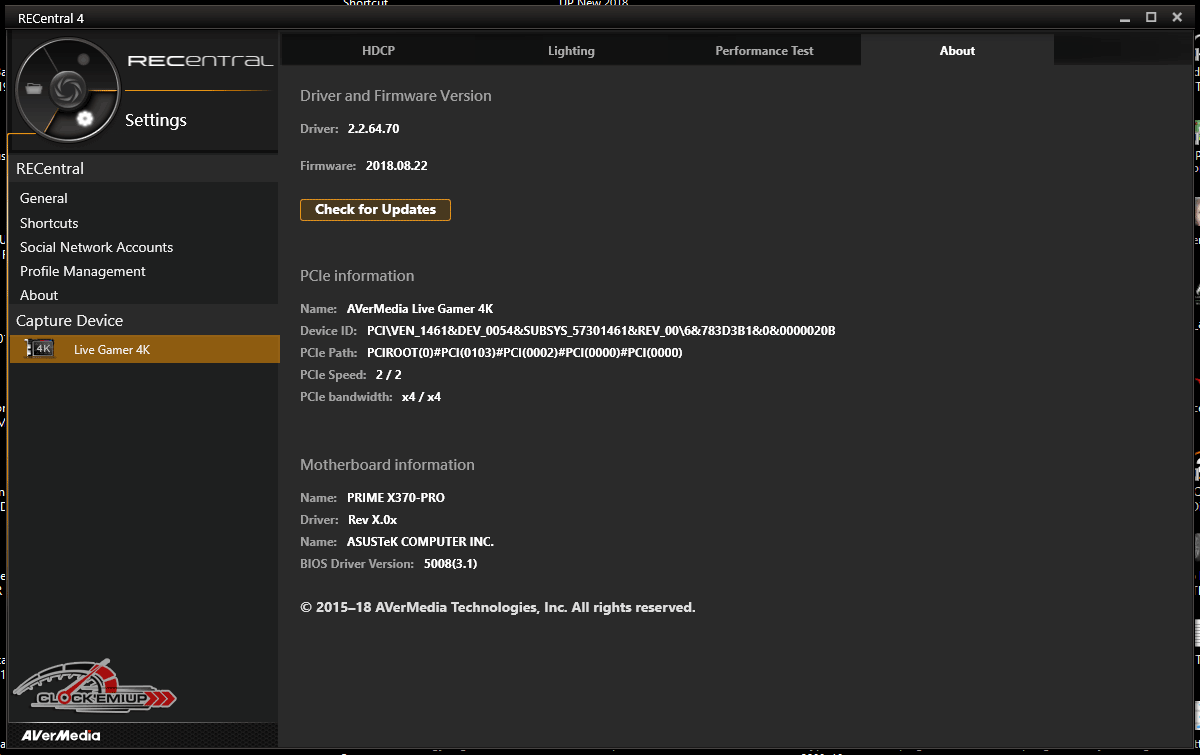Screen dimensions: 1200x755
Task: Open the Lighting tab
Action: tap(571, 51)
